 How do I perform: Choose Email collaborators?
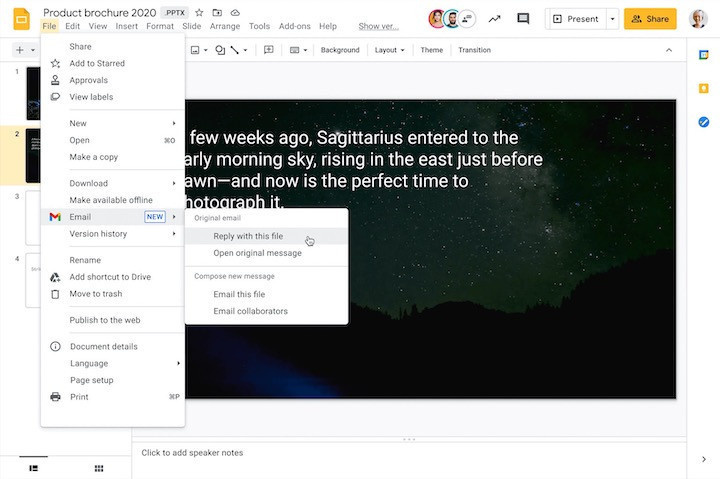(x=266, y=311)
